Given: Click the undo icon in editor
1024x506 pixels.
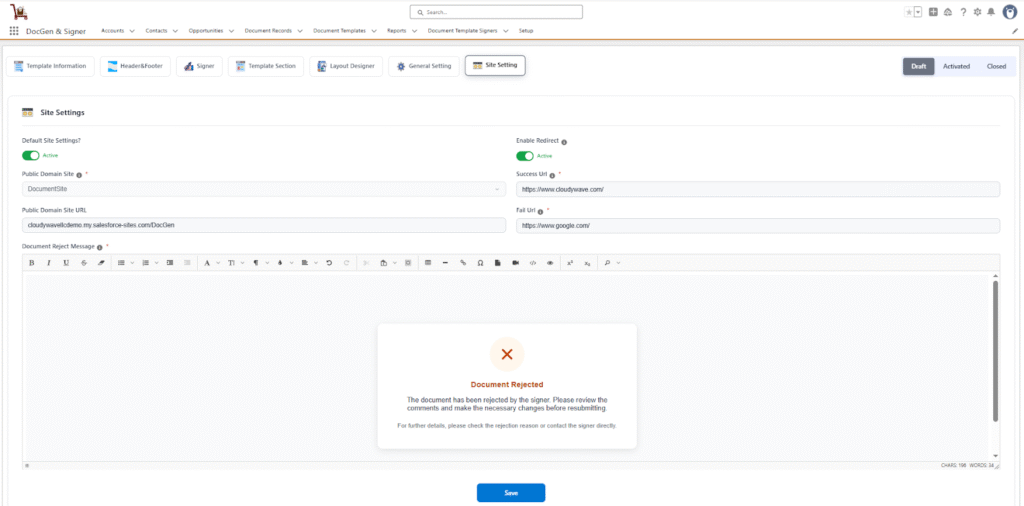Looking at the screenshot, I should point(329,263).
